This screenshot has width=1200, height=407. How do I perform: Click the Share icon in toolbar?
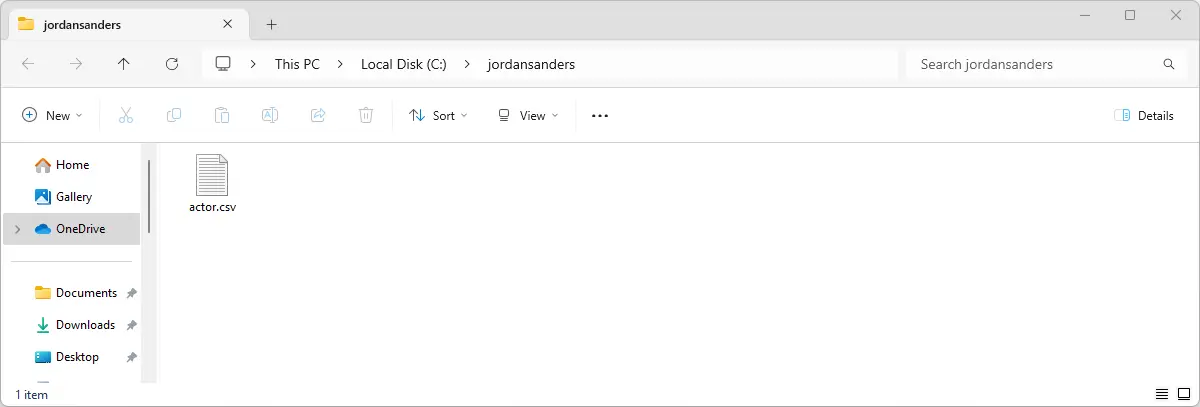pyautogui.click(x=318, y=116)
